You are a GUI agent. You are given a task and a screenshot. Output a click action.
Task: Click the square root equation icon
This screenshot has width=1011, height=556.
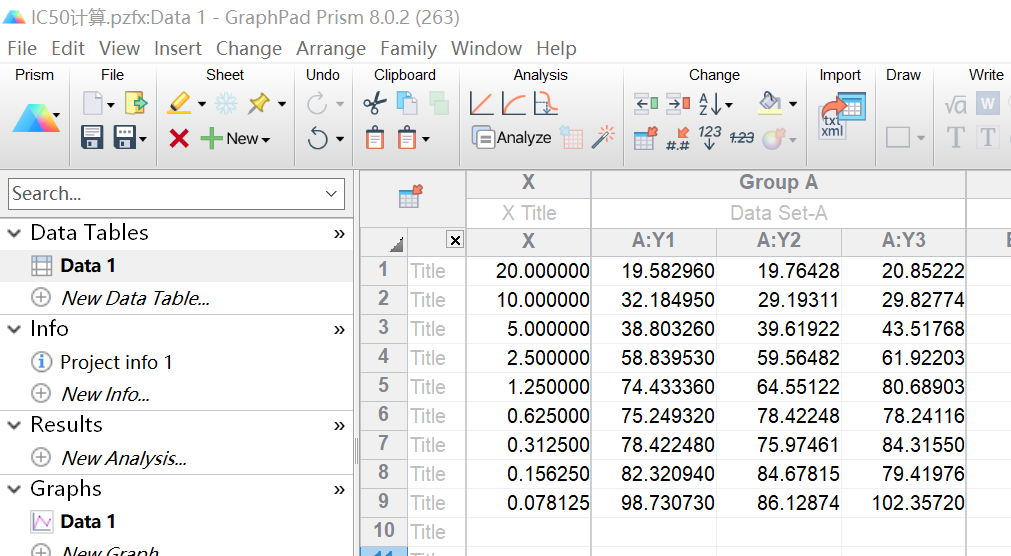[955, 104]
